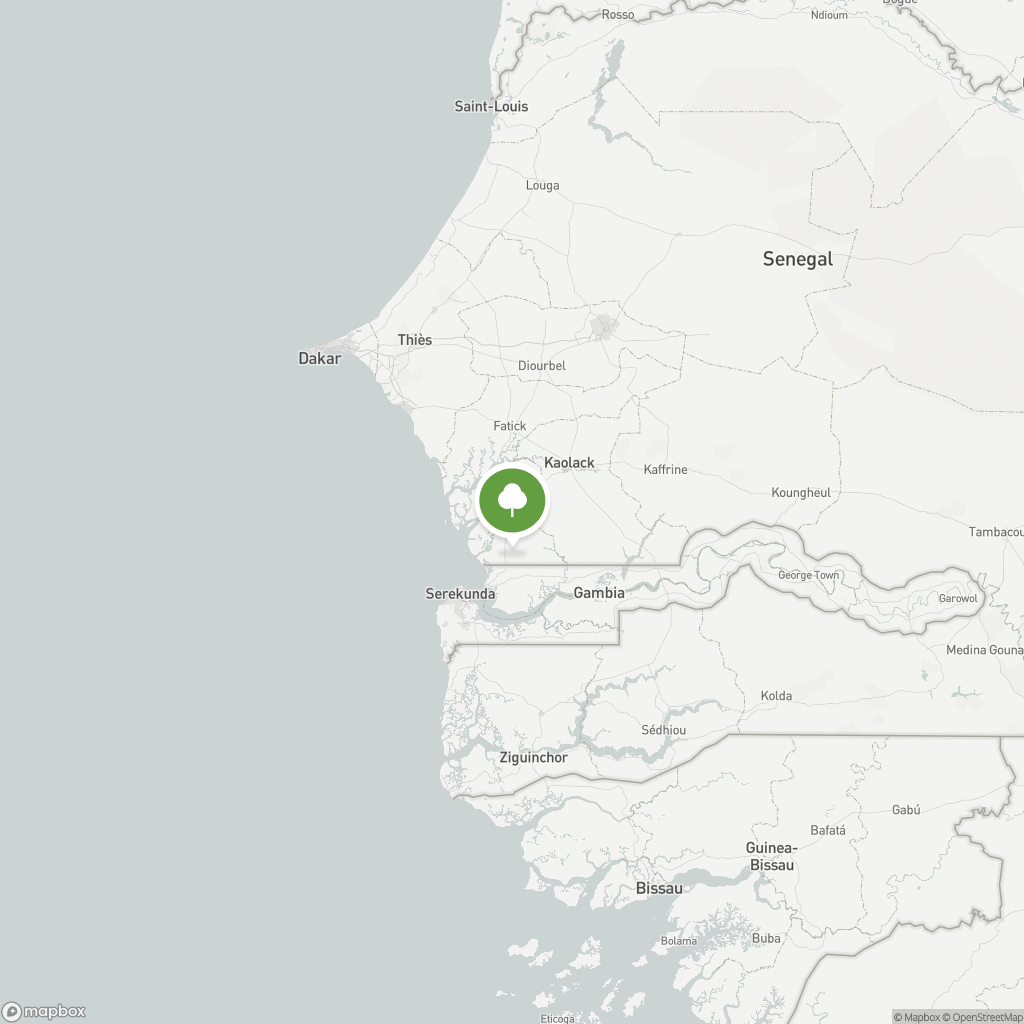Open the © Mapbox attribution link

917,1017
